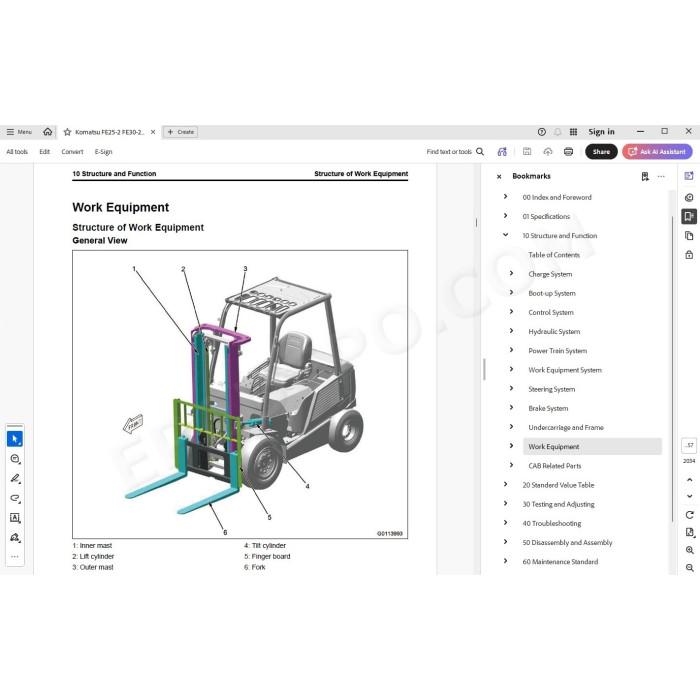Go to previous page up arrow
The width and height of the screenshot is (700, 700).
click(x=689, y=480)
